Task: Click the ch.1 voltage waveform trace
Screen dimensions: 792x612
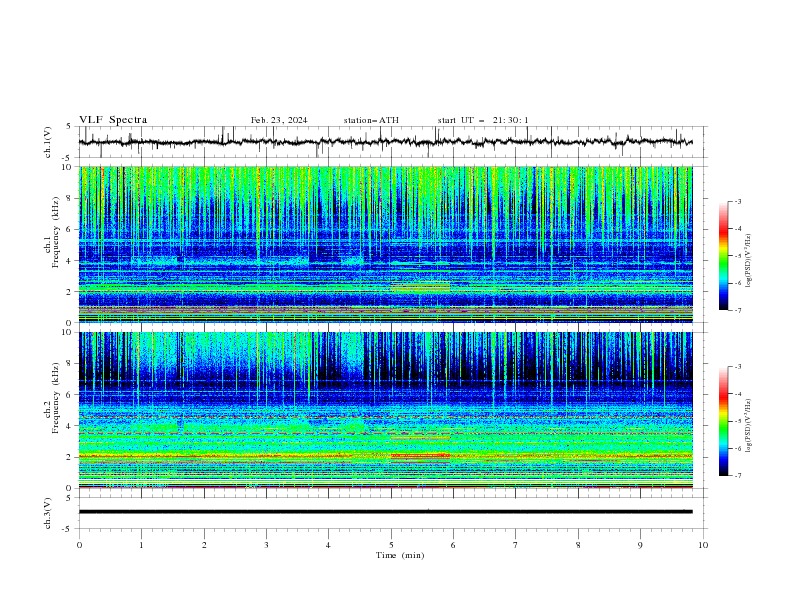Action: pos(385,142)
